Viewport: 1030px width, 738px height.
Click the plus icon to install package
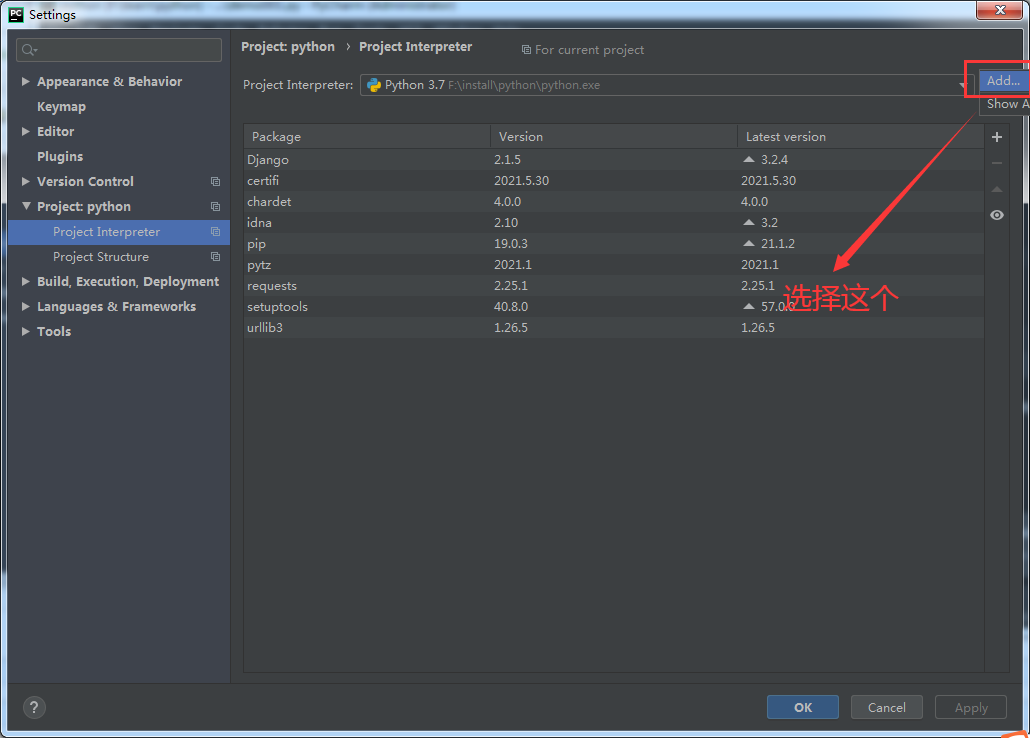[996, 137]
